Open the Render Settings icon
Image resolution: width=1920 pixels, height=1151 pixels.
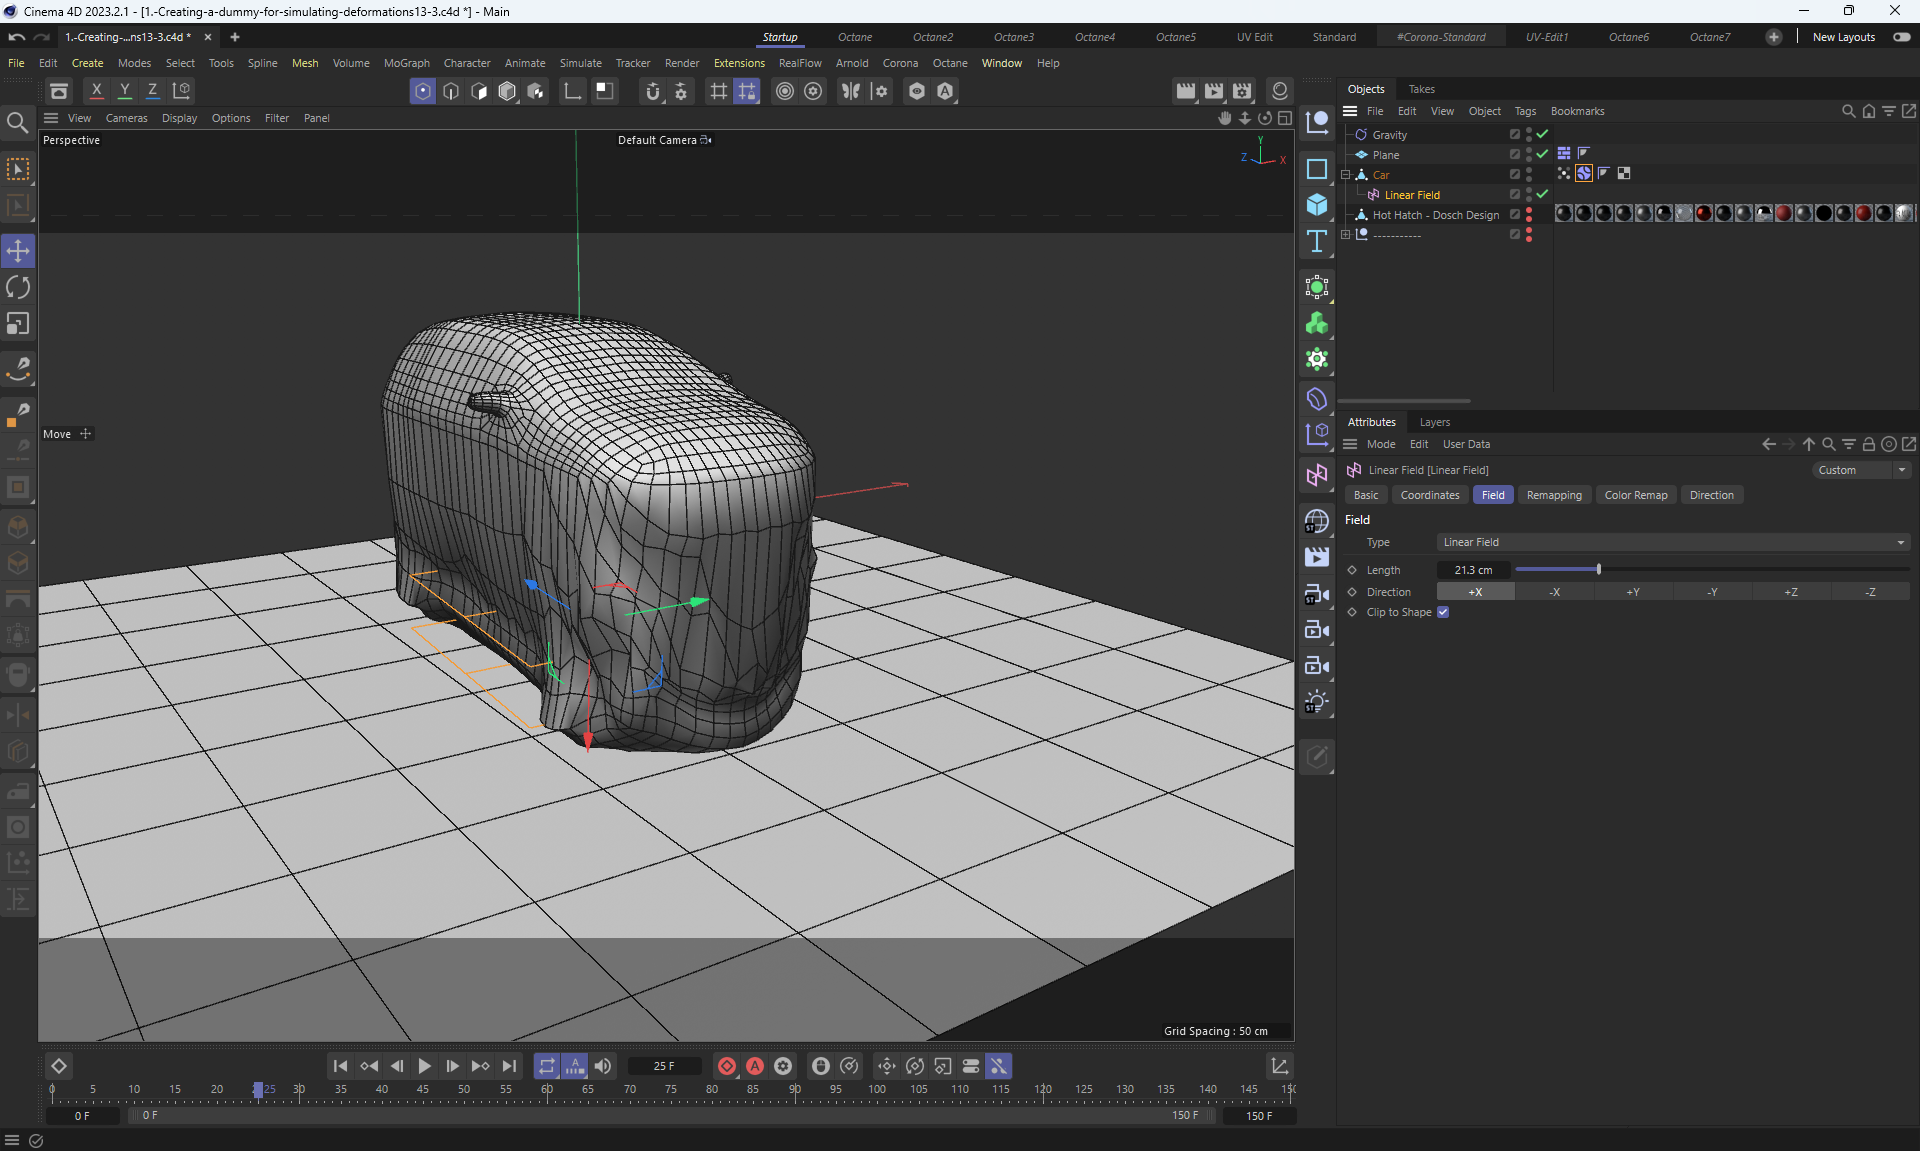tap(1242, 91)
